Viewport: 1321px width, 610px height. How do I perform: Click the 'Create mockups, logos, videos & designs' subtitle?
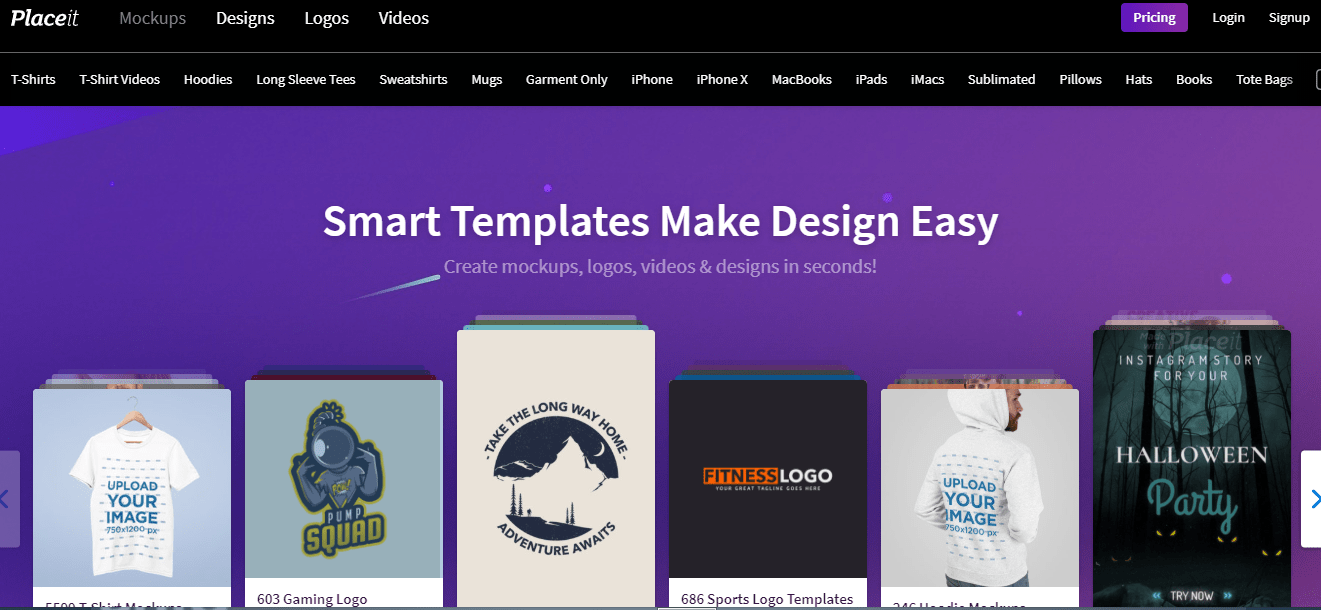(660, 267)
